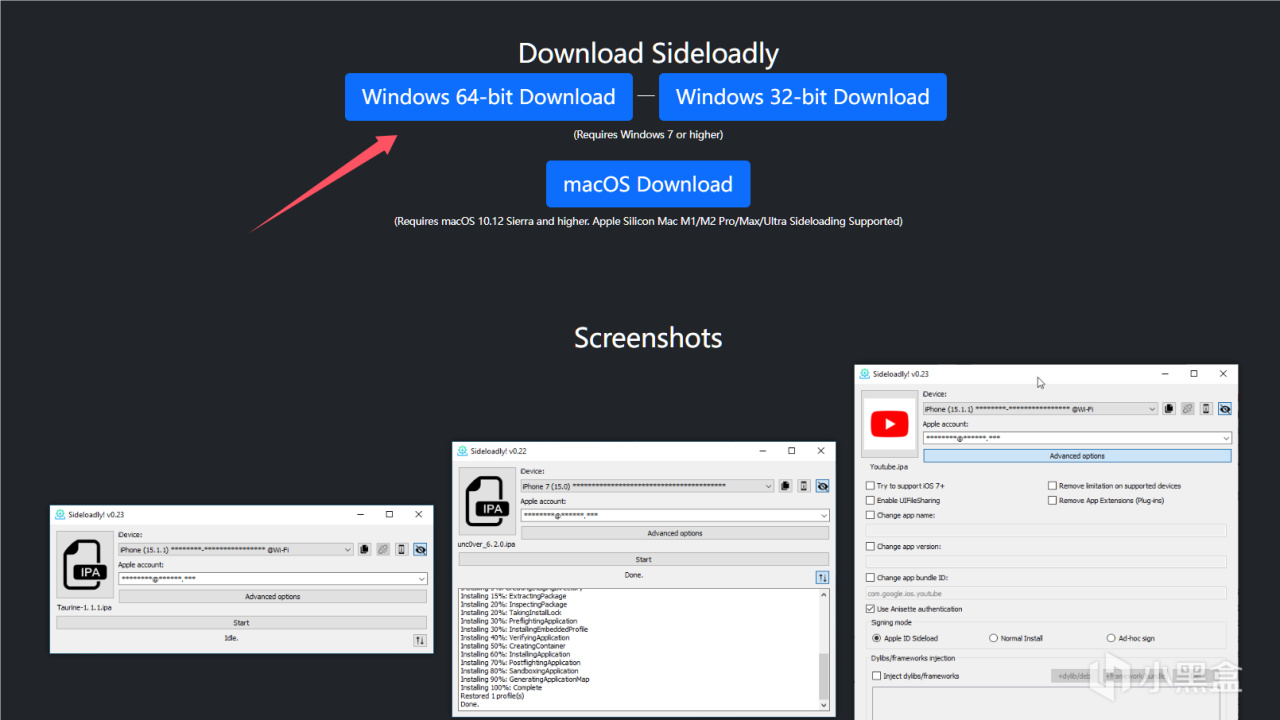This screenshot has height=720, width=1280.
Task: Click Sideloadly logo in Taurine window title bar
Action: [60, 514]
